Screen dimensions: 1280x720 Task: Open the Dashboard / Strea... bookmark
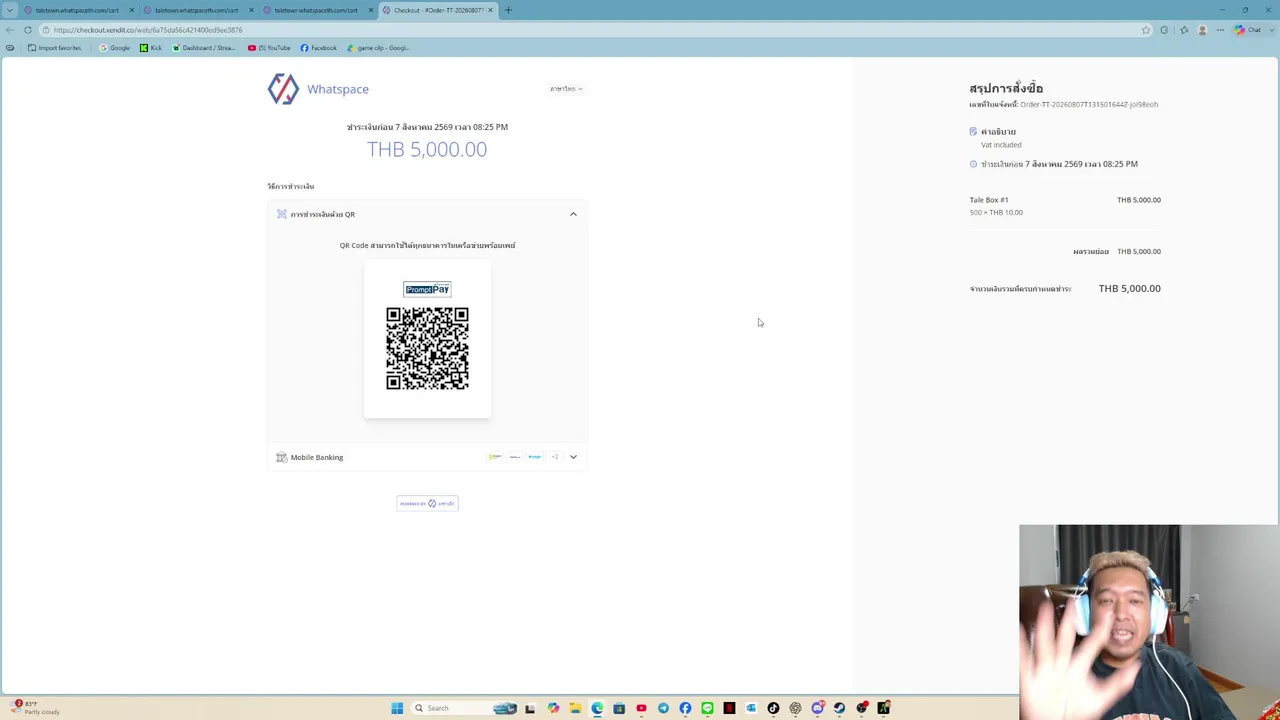pos(204,48)
